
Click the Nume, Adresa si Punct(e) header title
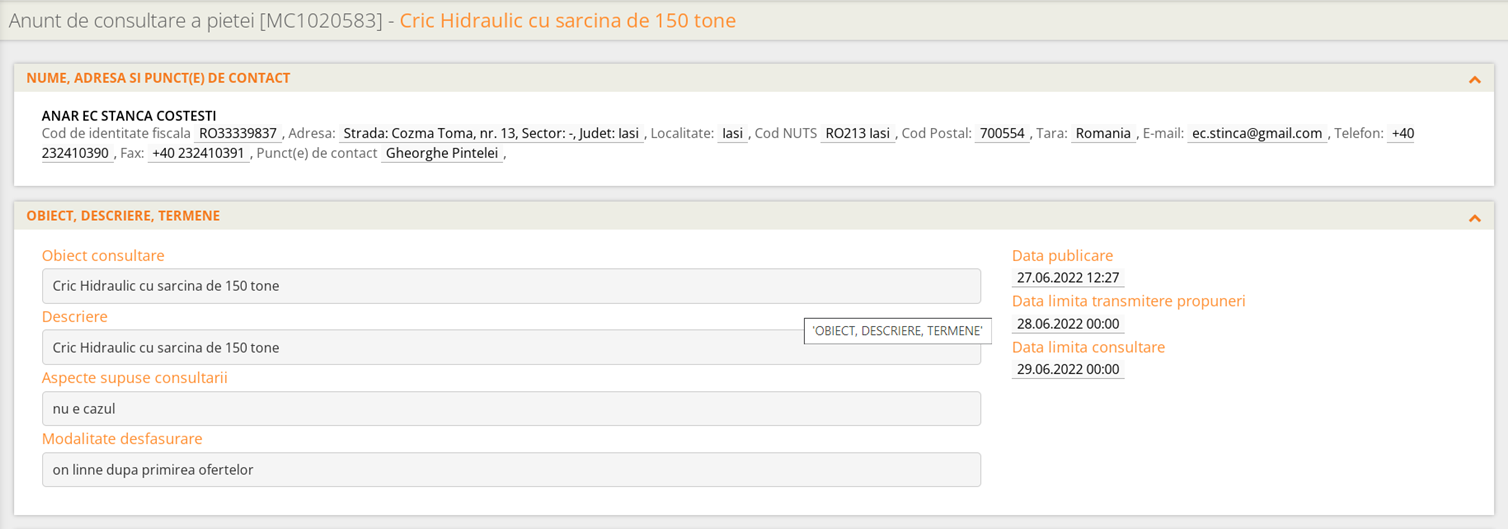[158, 78]
